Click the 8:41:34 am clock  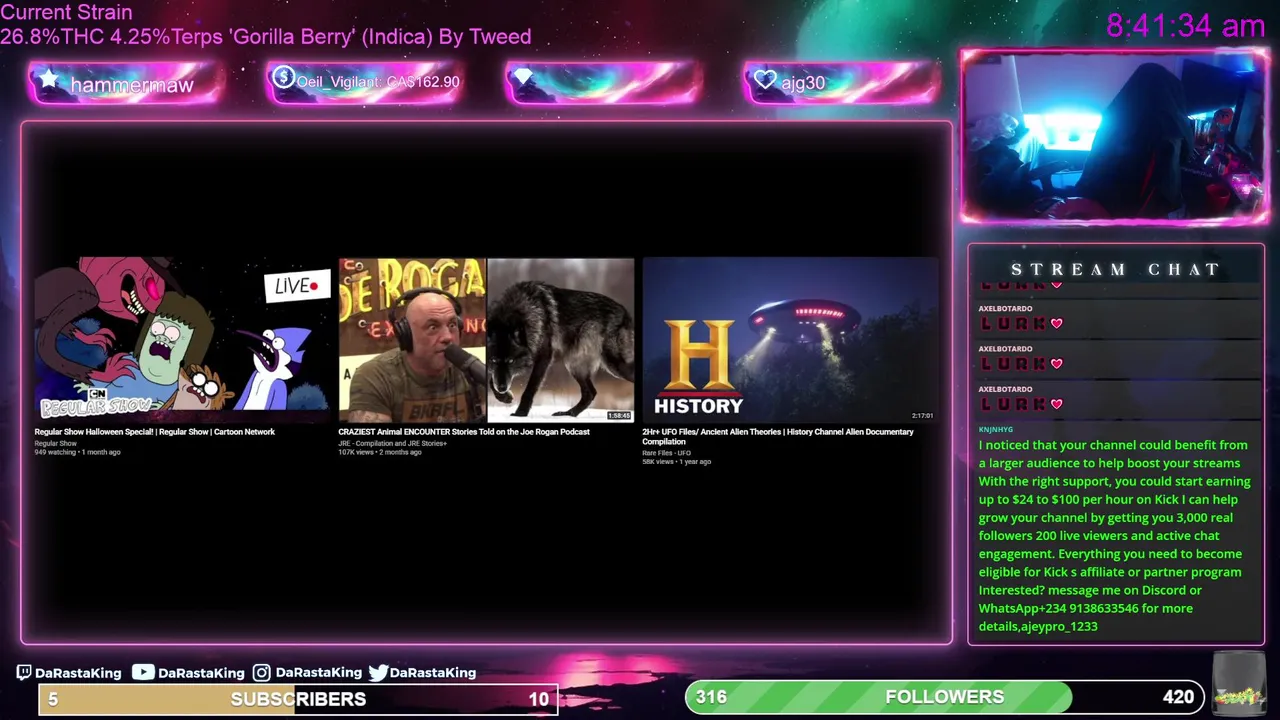tap(1186, 26)
